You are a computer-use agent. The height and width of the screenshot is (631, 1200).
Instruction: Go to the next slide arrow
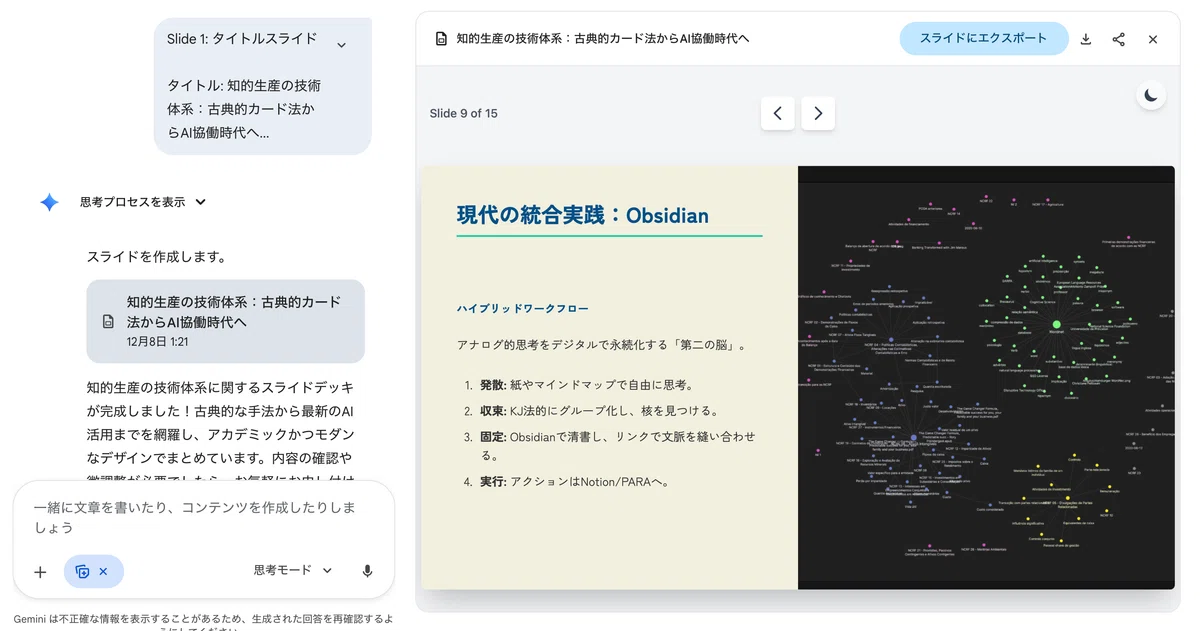point(818,113)
